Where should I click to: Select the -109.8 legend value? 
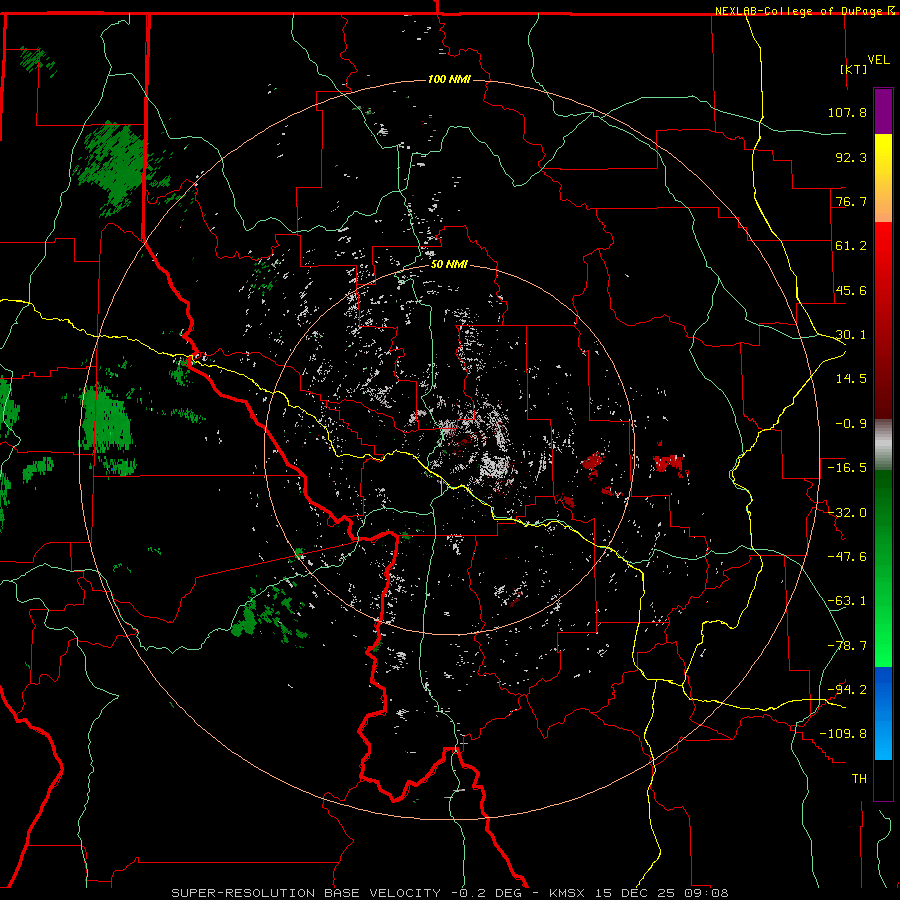click(x=843, y=734)
